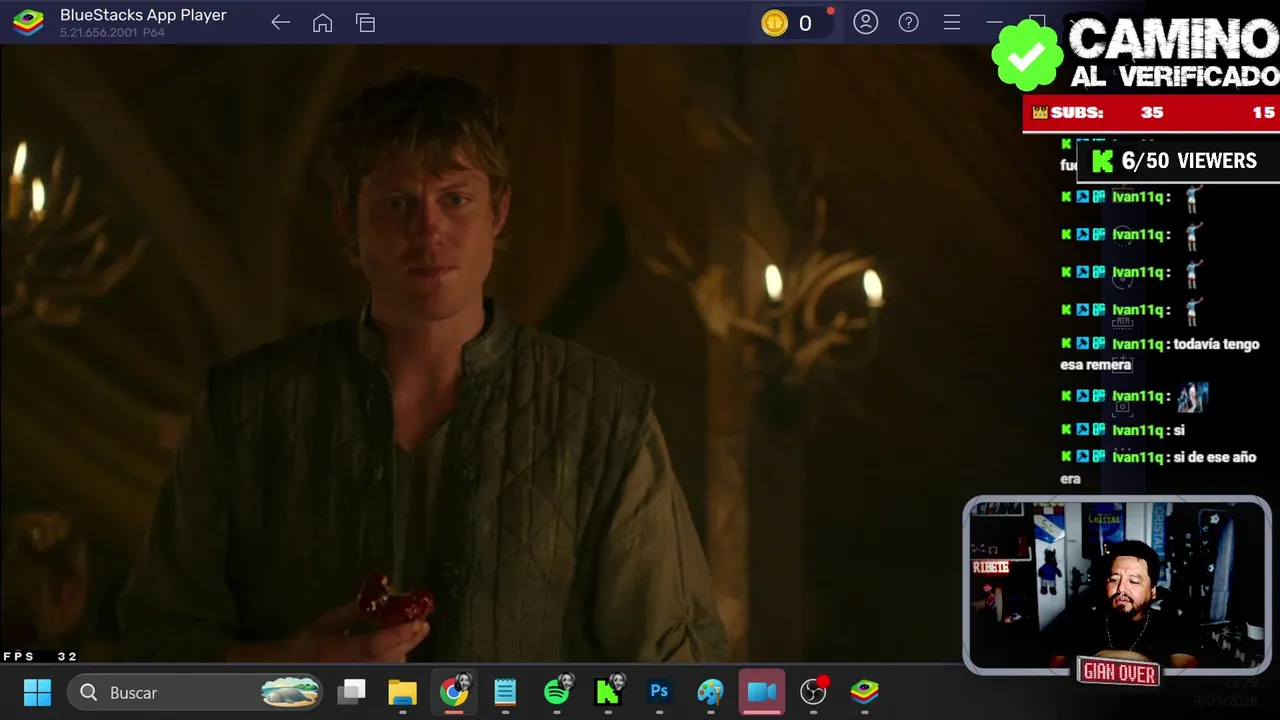The height and width of the screenshot is (720, 1280).
Task: Switch to Photoshop on the taskbar
Action: point(659,692)
